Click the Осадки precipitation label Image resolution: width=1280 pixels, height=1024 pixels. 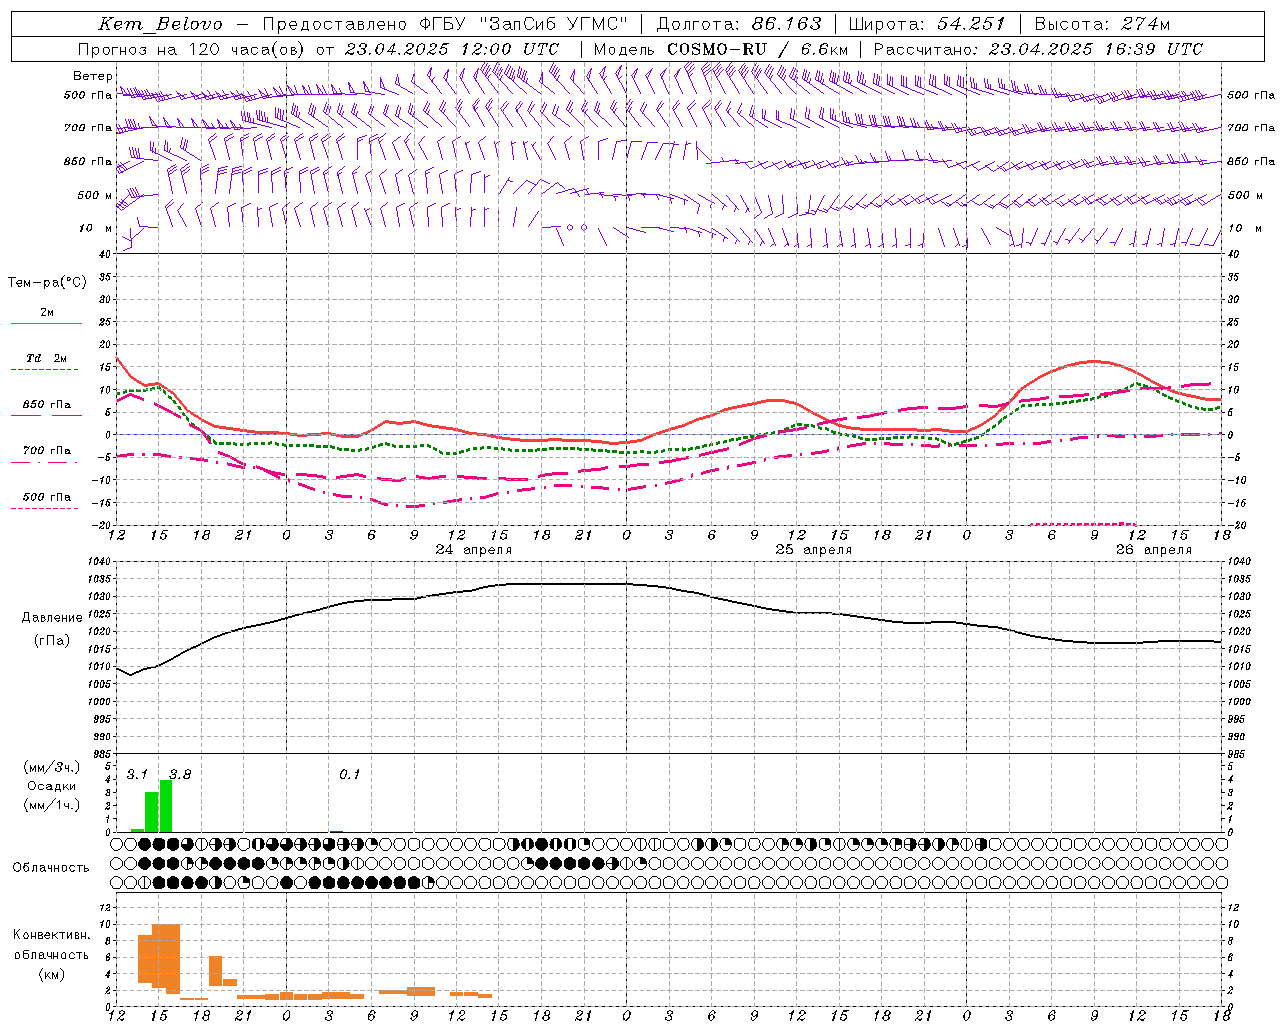(x=52, y=786)
